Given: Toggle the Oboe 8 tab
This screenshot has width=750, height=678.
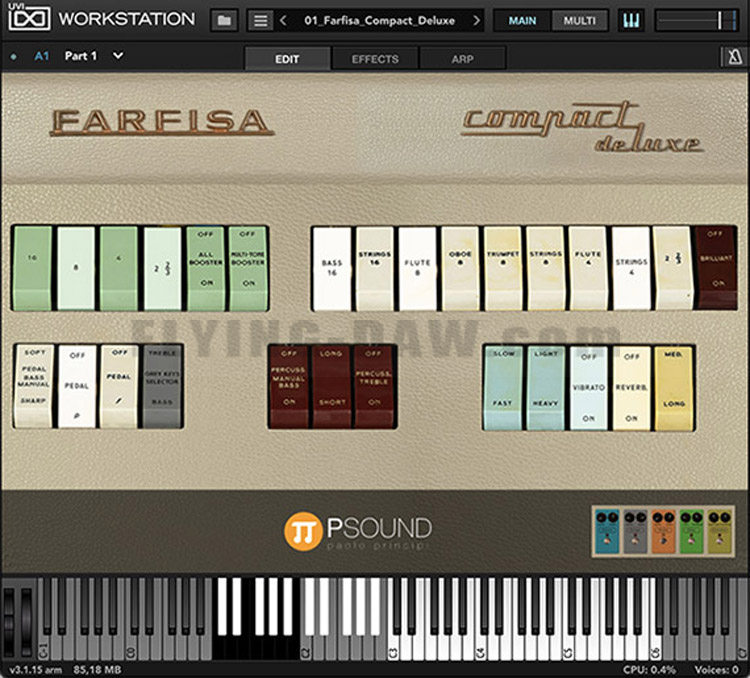Looking at the screenshot, I should 460,268.
